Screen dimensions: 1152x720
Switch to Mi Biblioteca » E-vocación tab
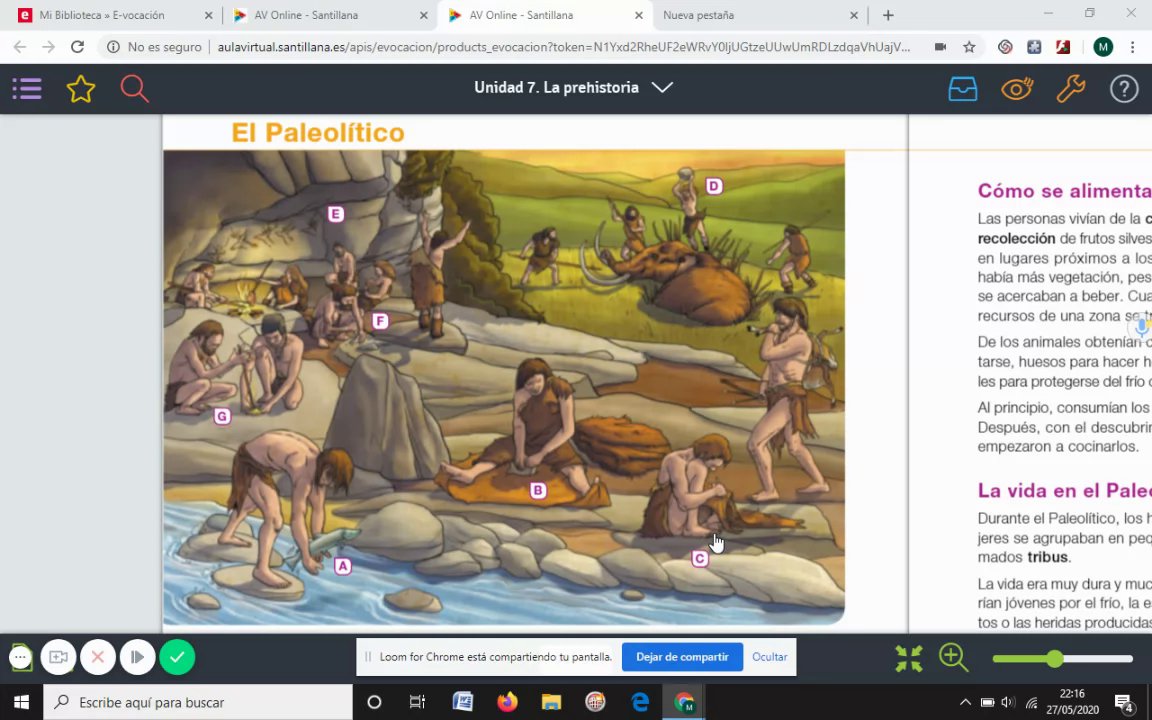102,15
